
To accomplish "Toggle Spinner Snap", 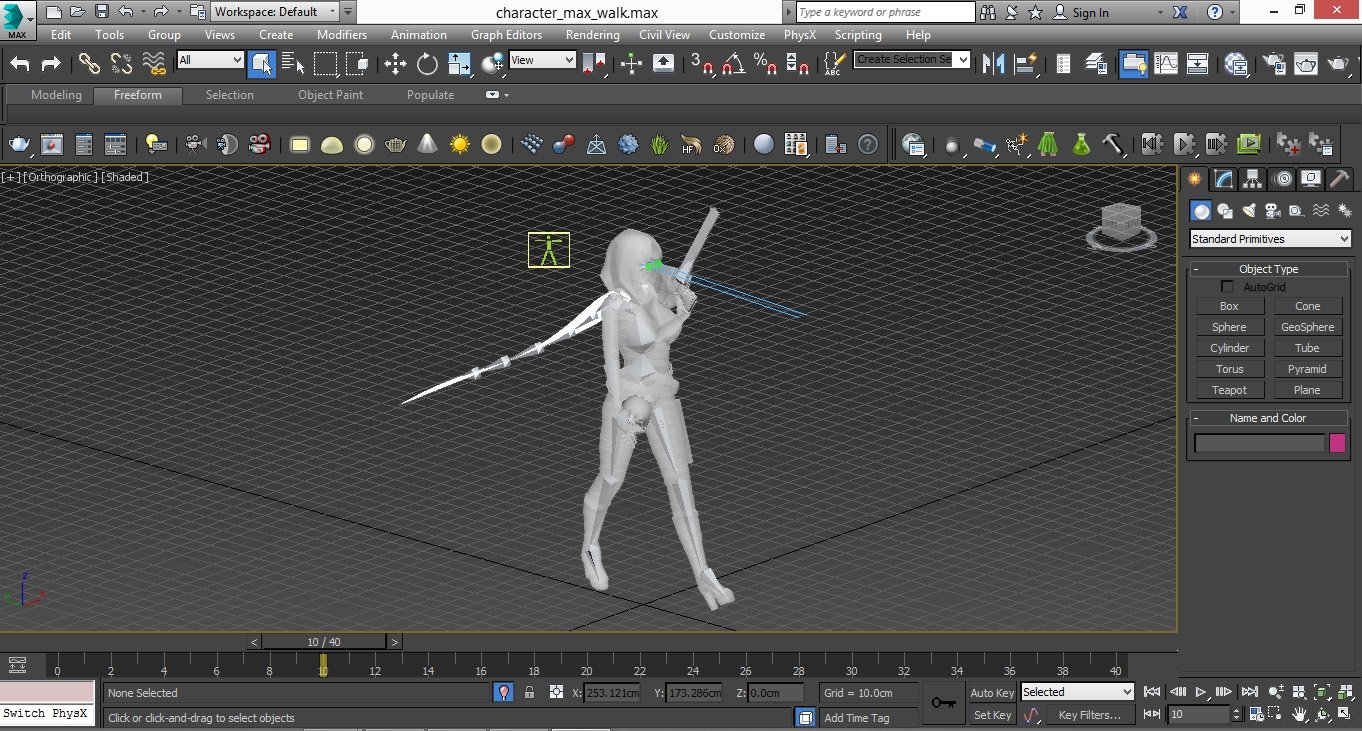I will (798, 64).
